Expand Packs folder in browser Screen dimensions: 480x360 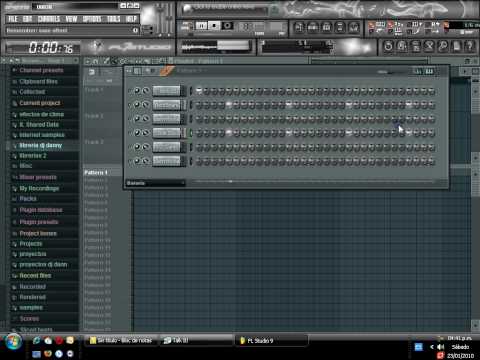28,199
